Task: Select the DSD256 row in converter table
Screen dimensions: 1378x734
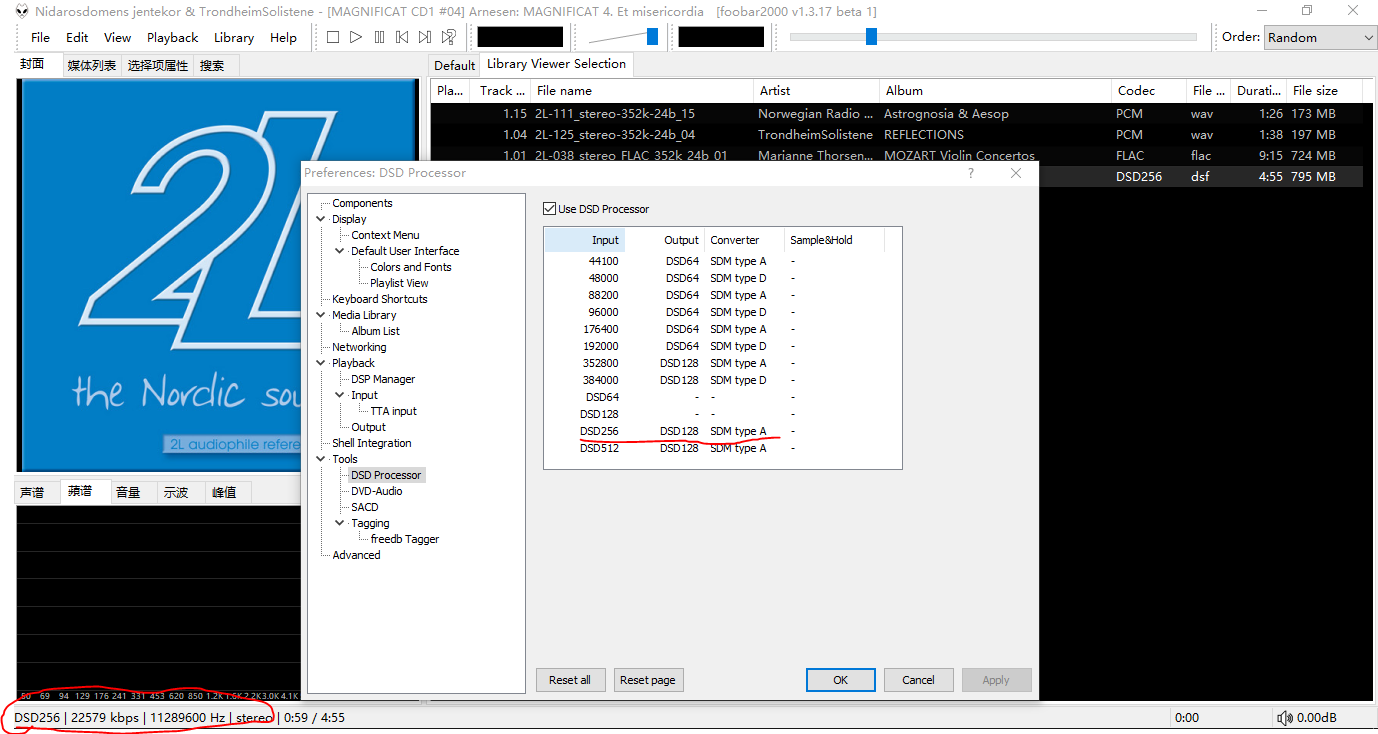Action: pyautogui.click(x=600, y=431)
